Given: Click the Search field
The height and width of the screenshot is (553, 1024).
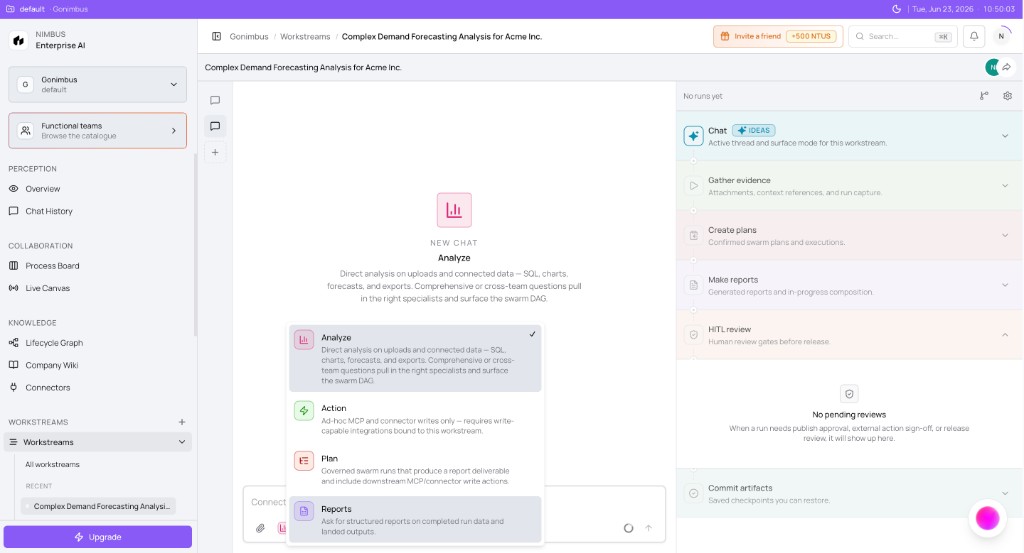Looking at the screenshot, I should (x=903, y=37).
